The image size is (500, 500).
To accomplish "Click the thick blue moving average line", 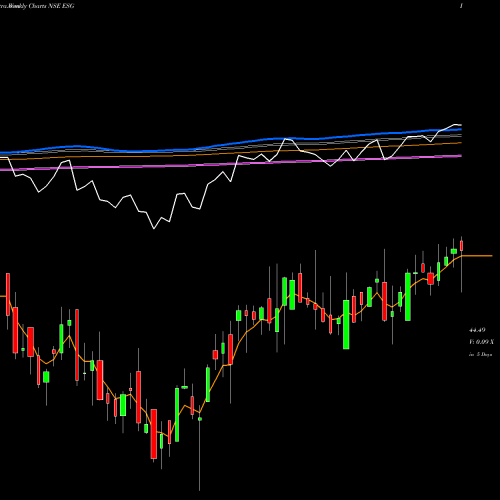I will pos(231,144).
